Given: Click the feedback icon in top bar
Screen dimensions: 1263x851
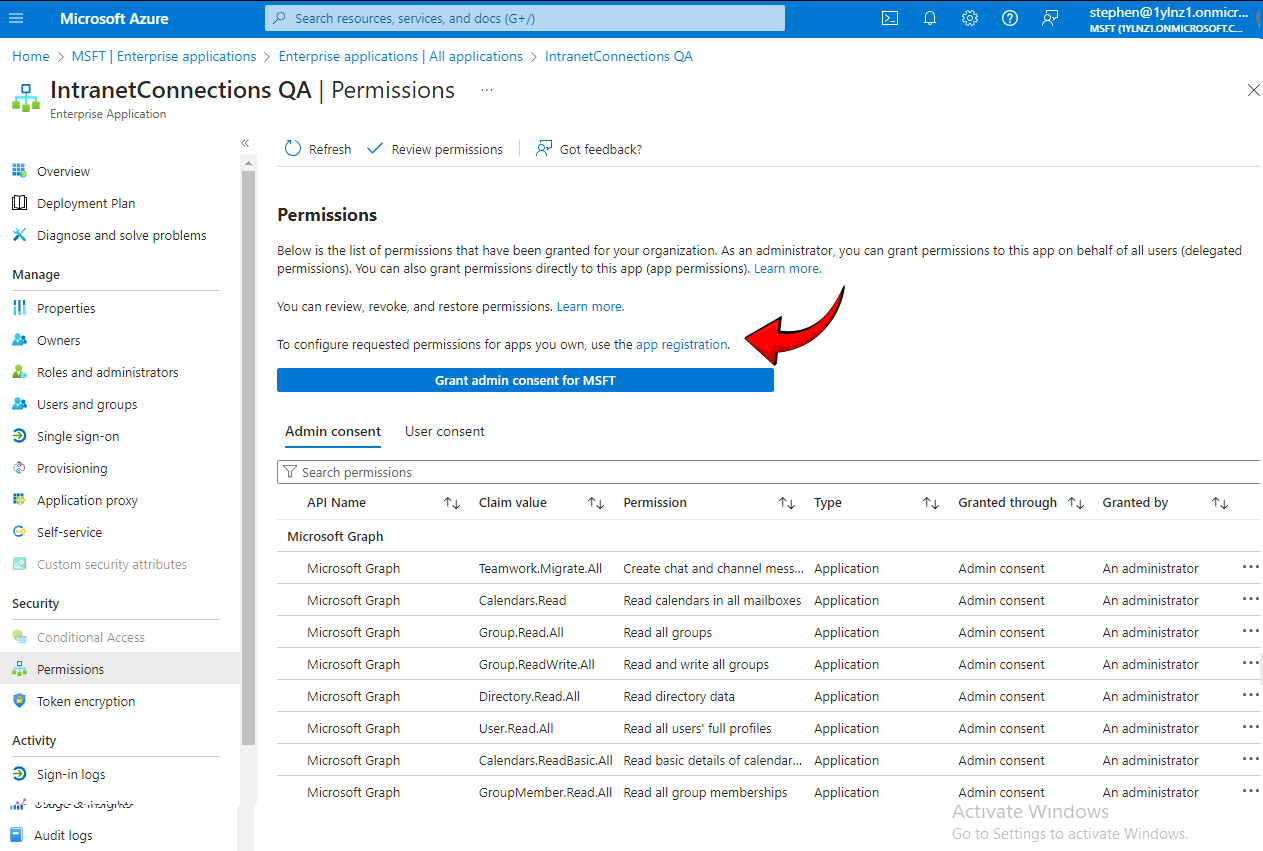Looking at the screenshot, I should click(1050, 18).
